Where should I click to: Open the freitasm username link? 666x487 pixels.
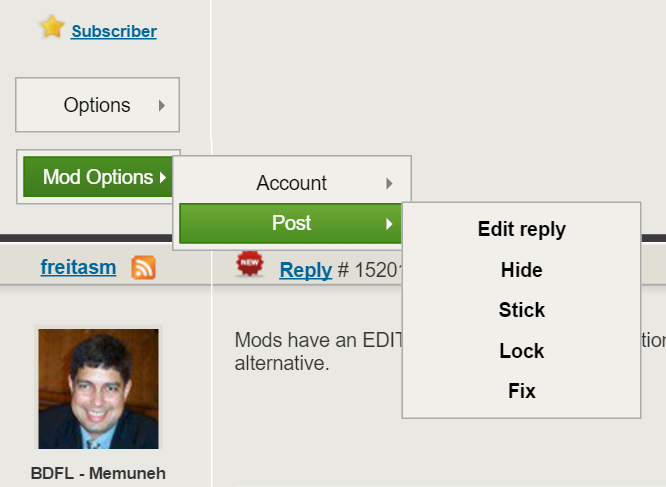(x=78, y=267)
